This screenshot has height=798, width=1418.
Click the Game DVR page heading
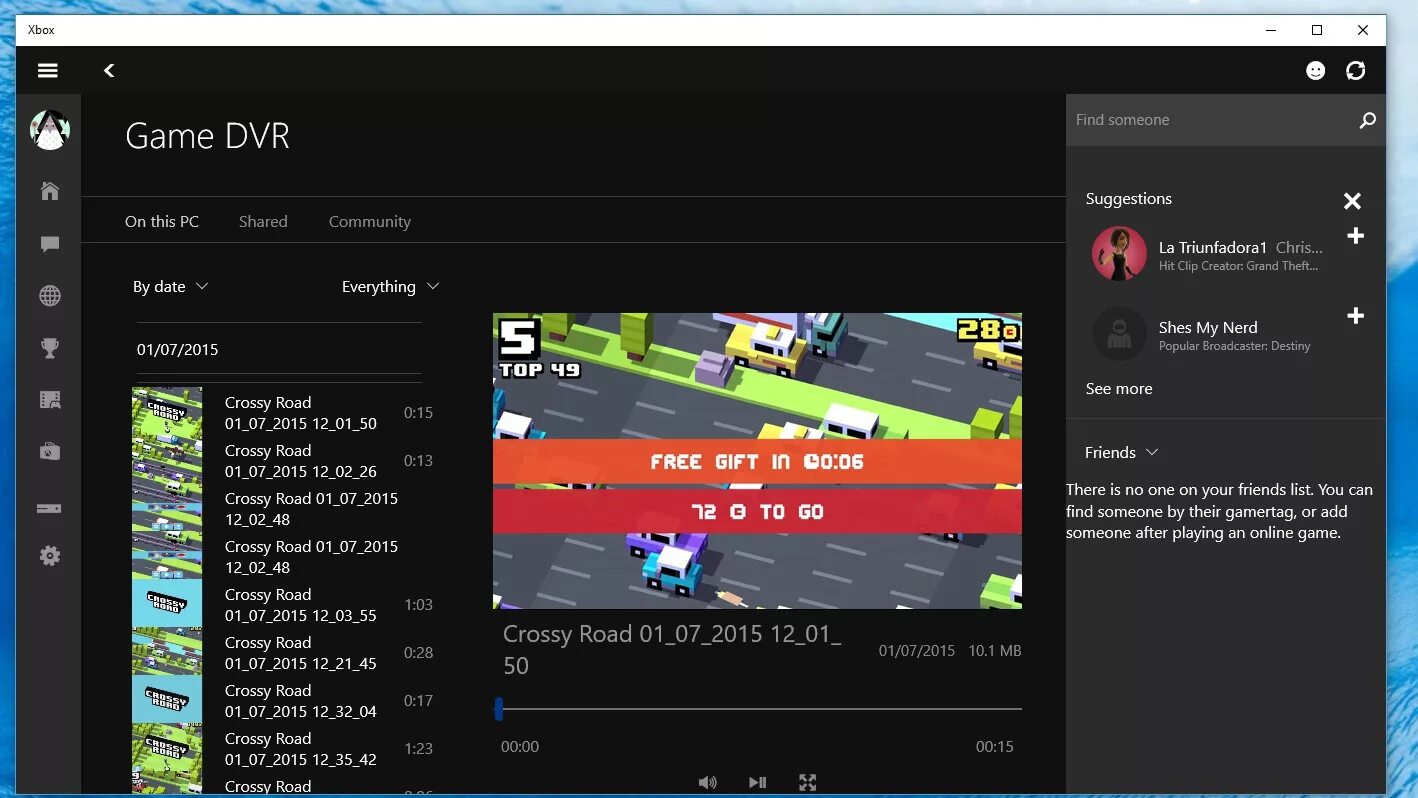coord(207,136)
